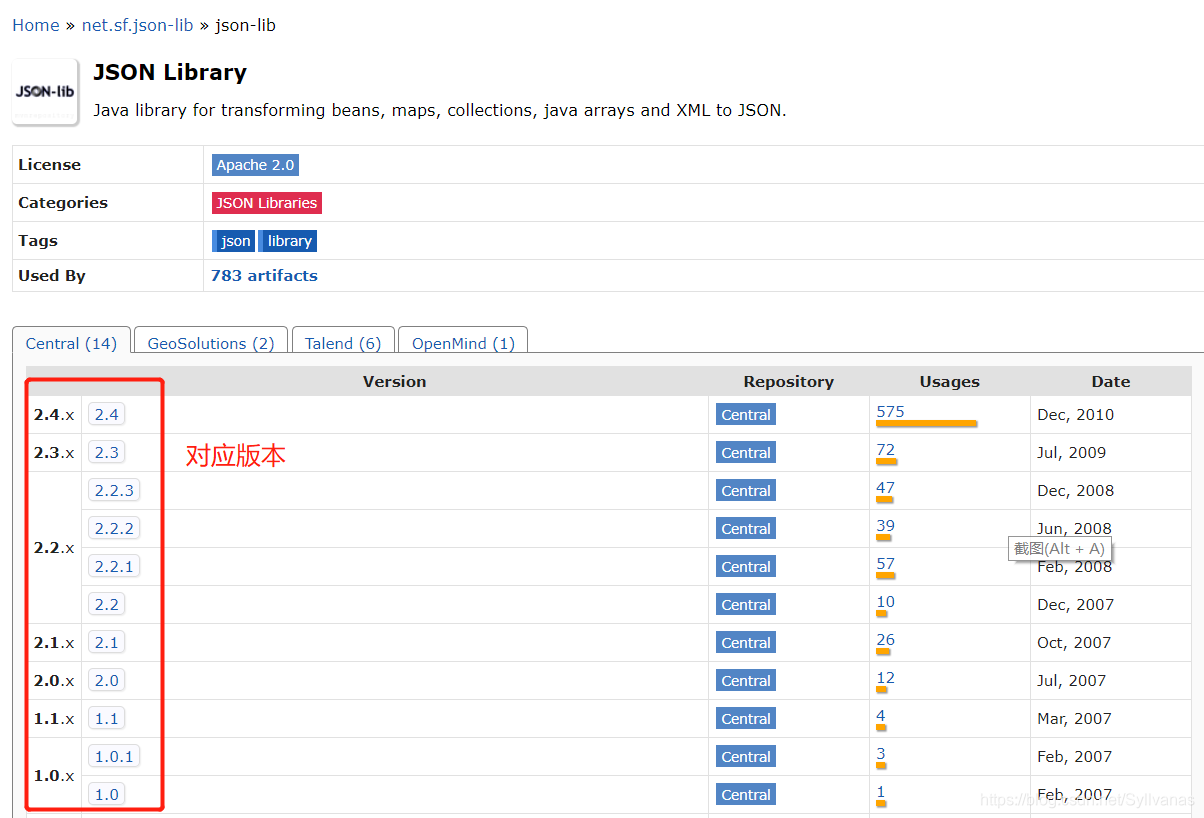This screenshot has height=818, width=1204.
Task: Open the Apache 2.0 license tag
Action: [255, 165]
